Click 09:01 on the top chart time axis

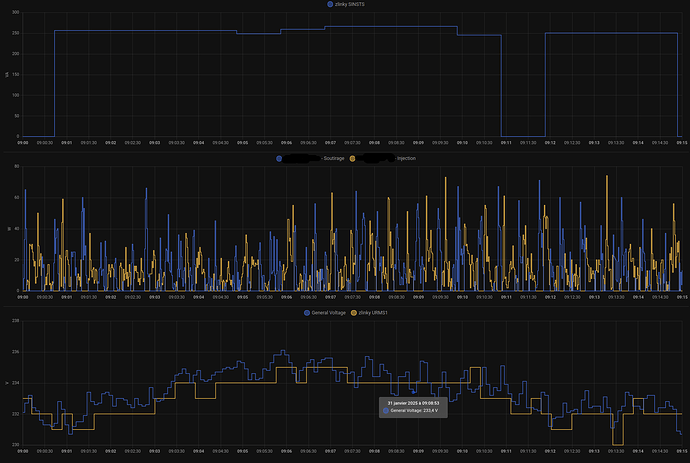(67, 143)
